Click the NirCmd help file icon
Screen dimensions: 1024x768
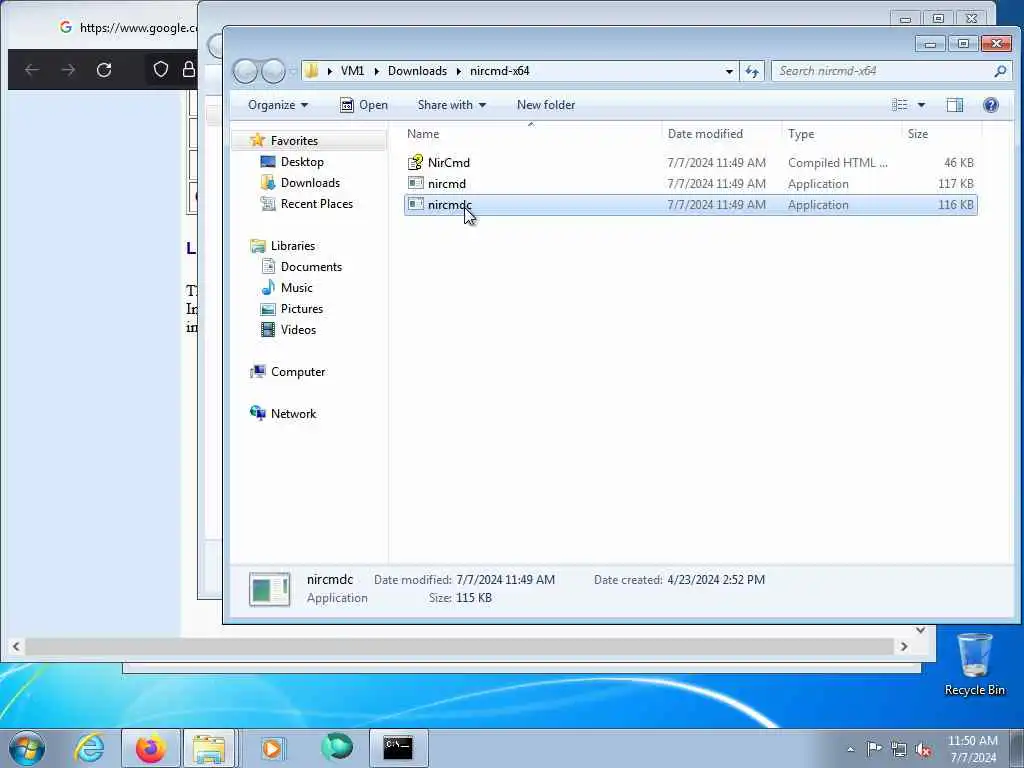tap(415, 162)
